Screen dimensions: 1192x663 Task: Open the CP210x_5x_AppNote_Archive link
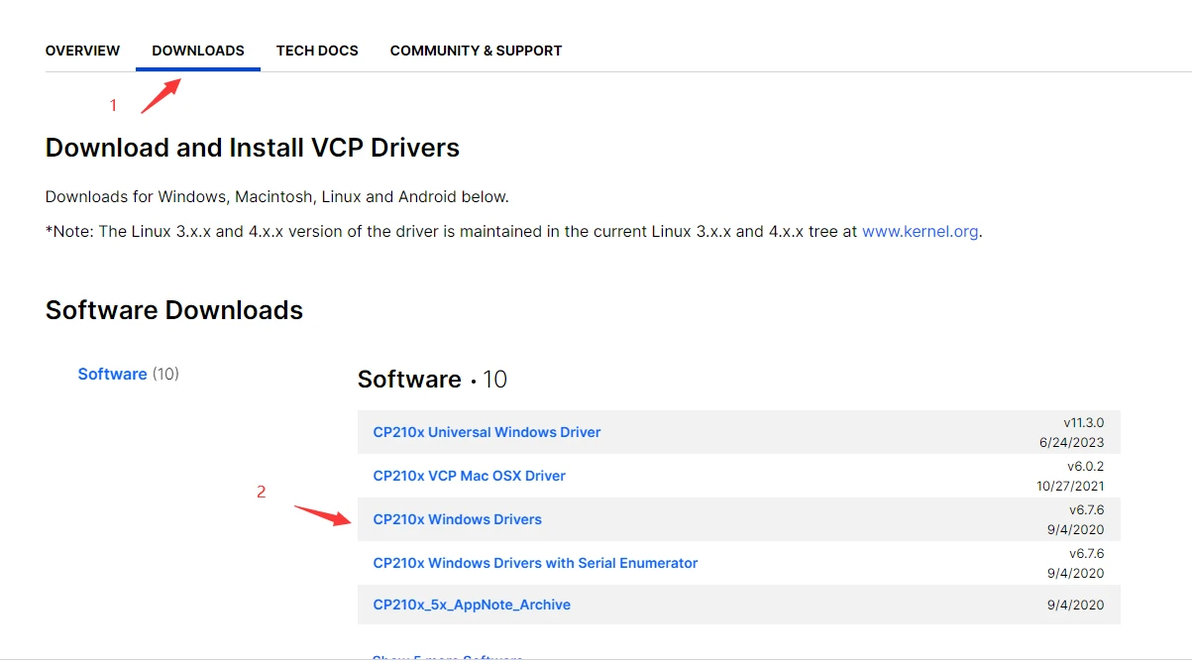472,605
